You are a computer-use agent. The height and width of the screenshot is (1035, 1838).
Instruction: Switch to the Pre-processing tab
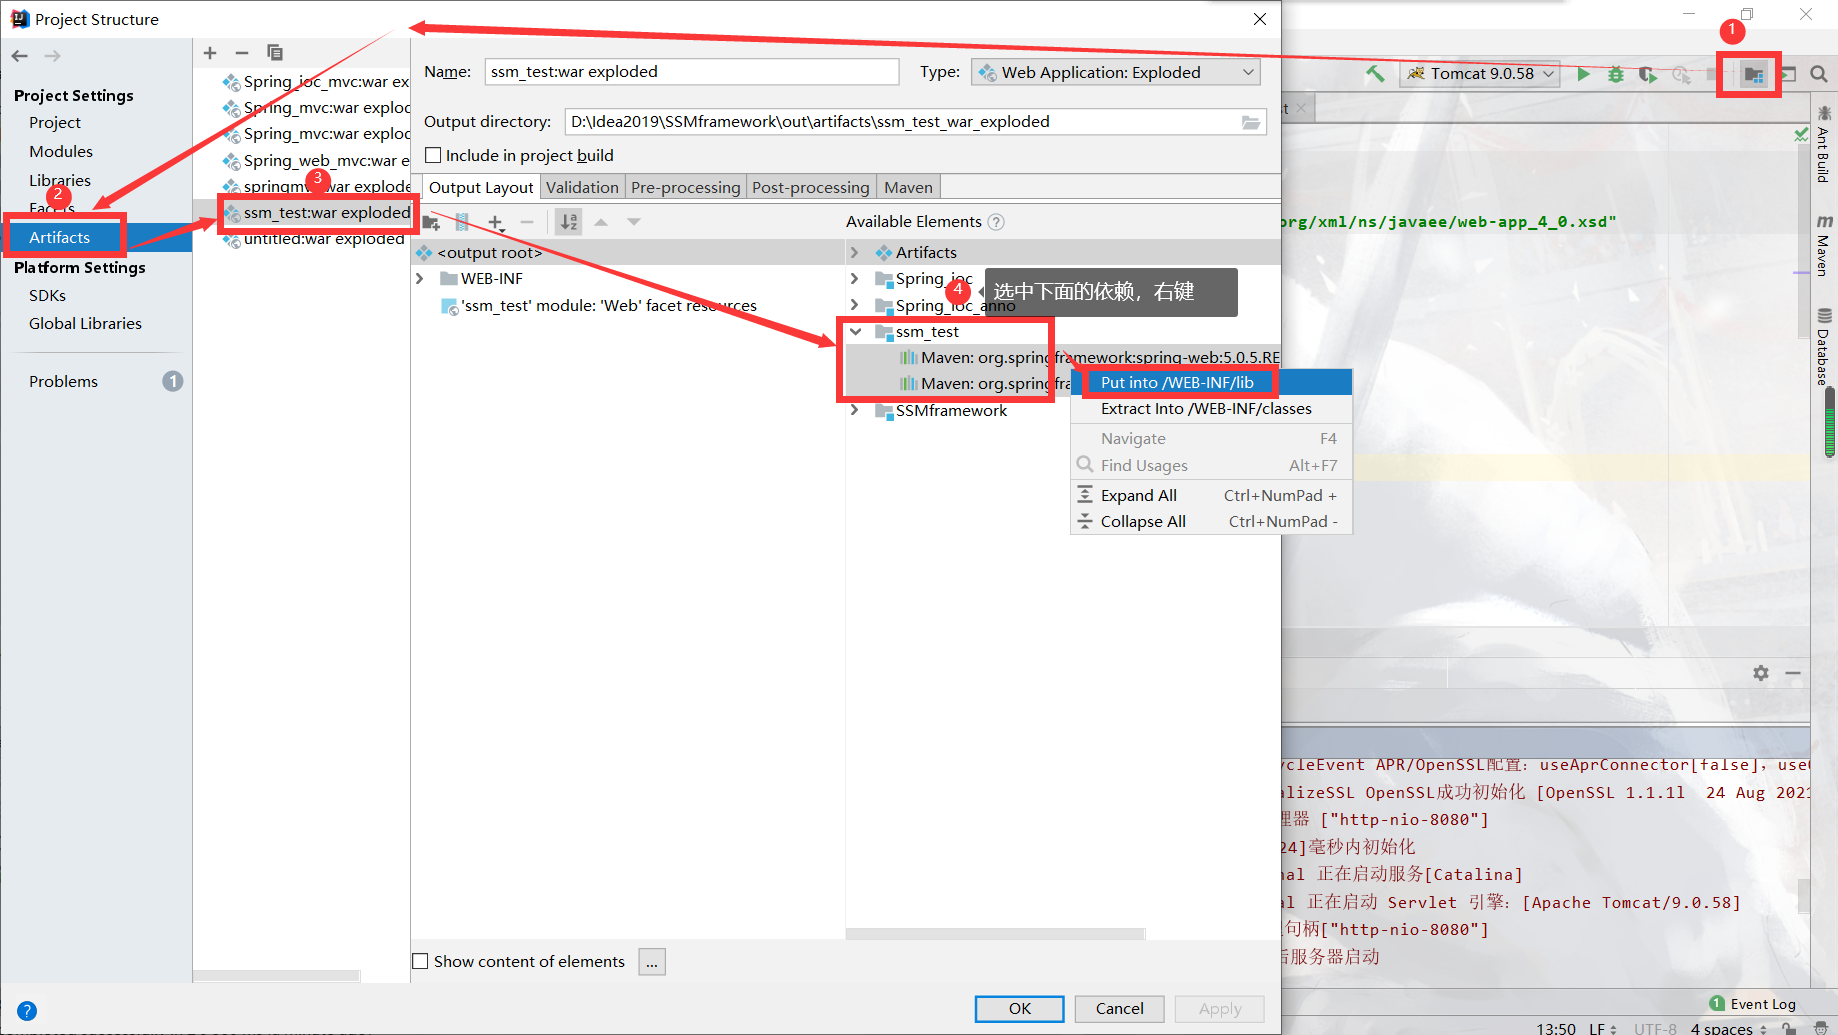[685, 187]
